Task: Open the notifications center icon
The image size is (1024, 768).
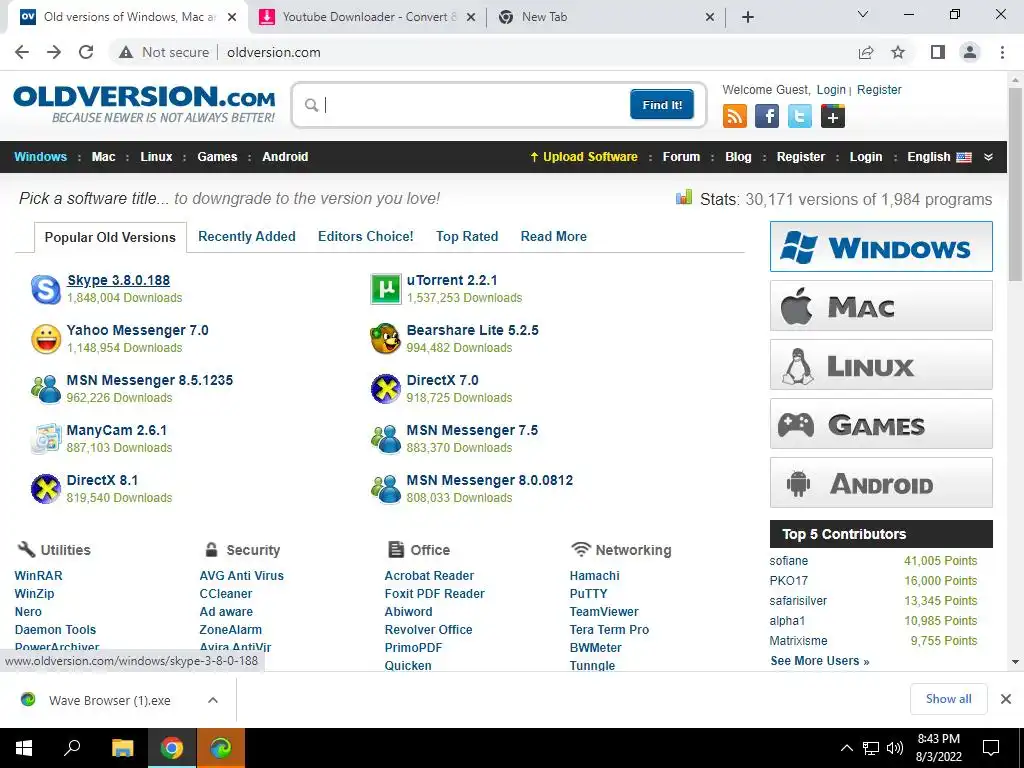Action: 991,748
